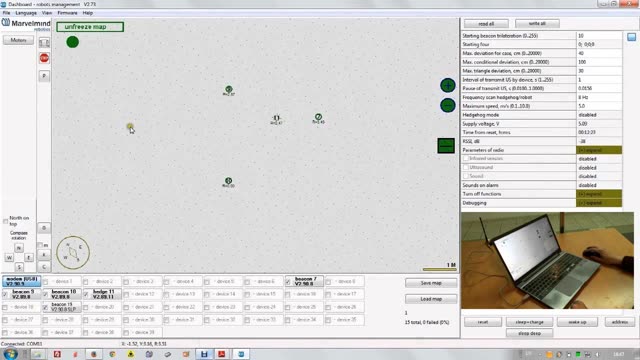Screen dimensions: 640x360
Task: Click the sleep deep button
Action: tap(529, 333)
